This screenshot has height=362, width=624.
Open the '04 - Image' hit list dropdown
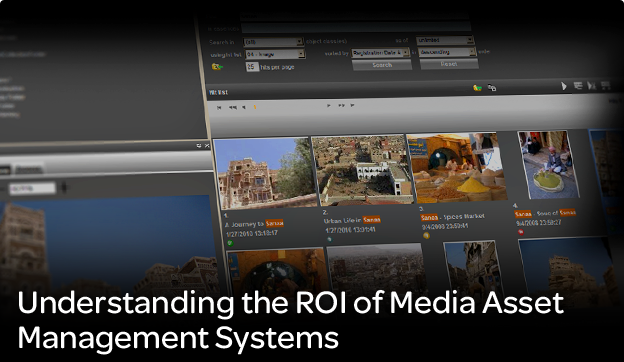275,54
